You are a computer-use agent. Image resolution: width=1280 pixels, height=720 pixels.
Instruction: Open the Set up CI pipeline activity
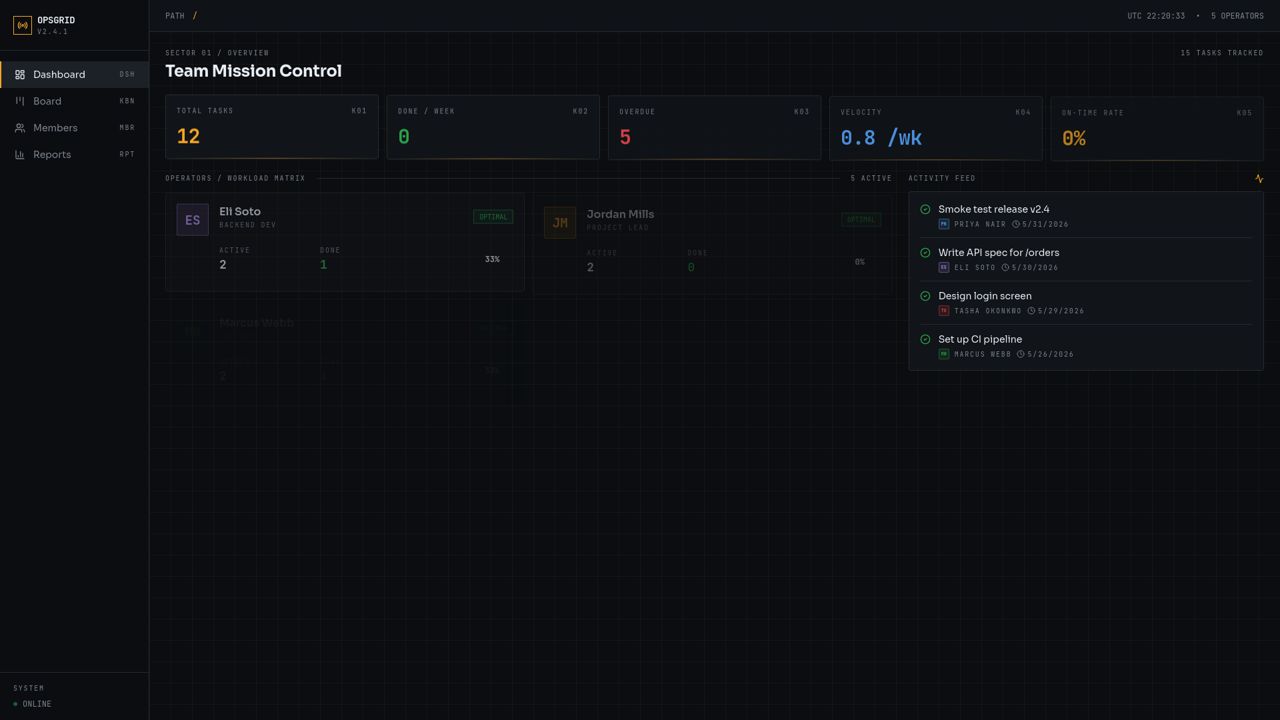click(980, 339)
